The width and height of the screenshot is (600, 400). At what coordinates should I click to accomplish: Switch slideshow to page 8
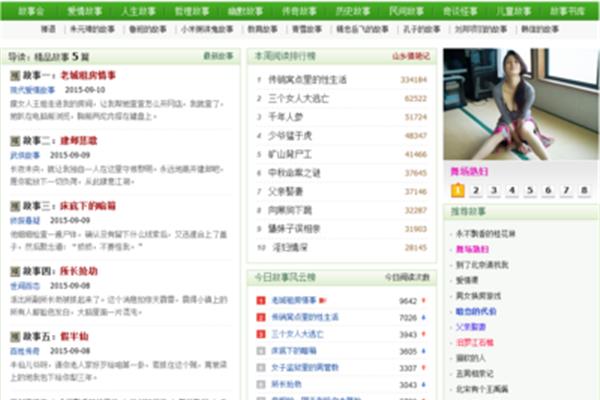tap(584, 191)
